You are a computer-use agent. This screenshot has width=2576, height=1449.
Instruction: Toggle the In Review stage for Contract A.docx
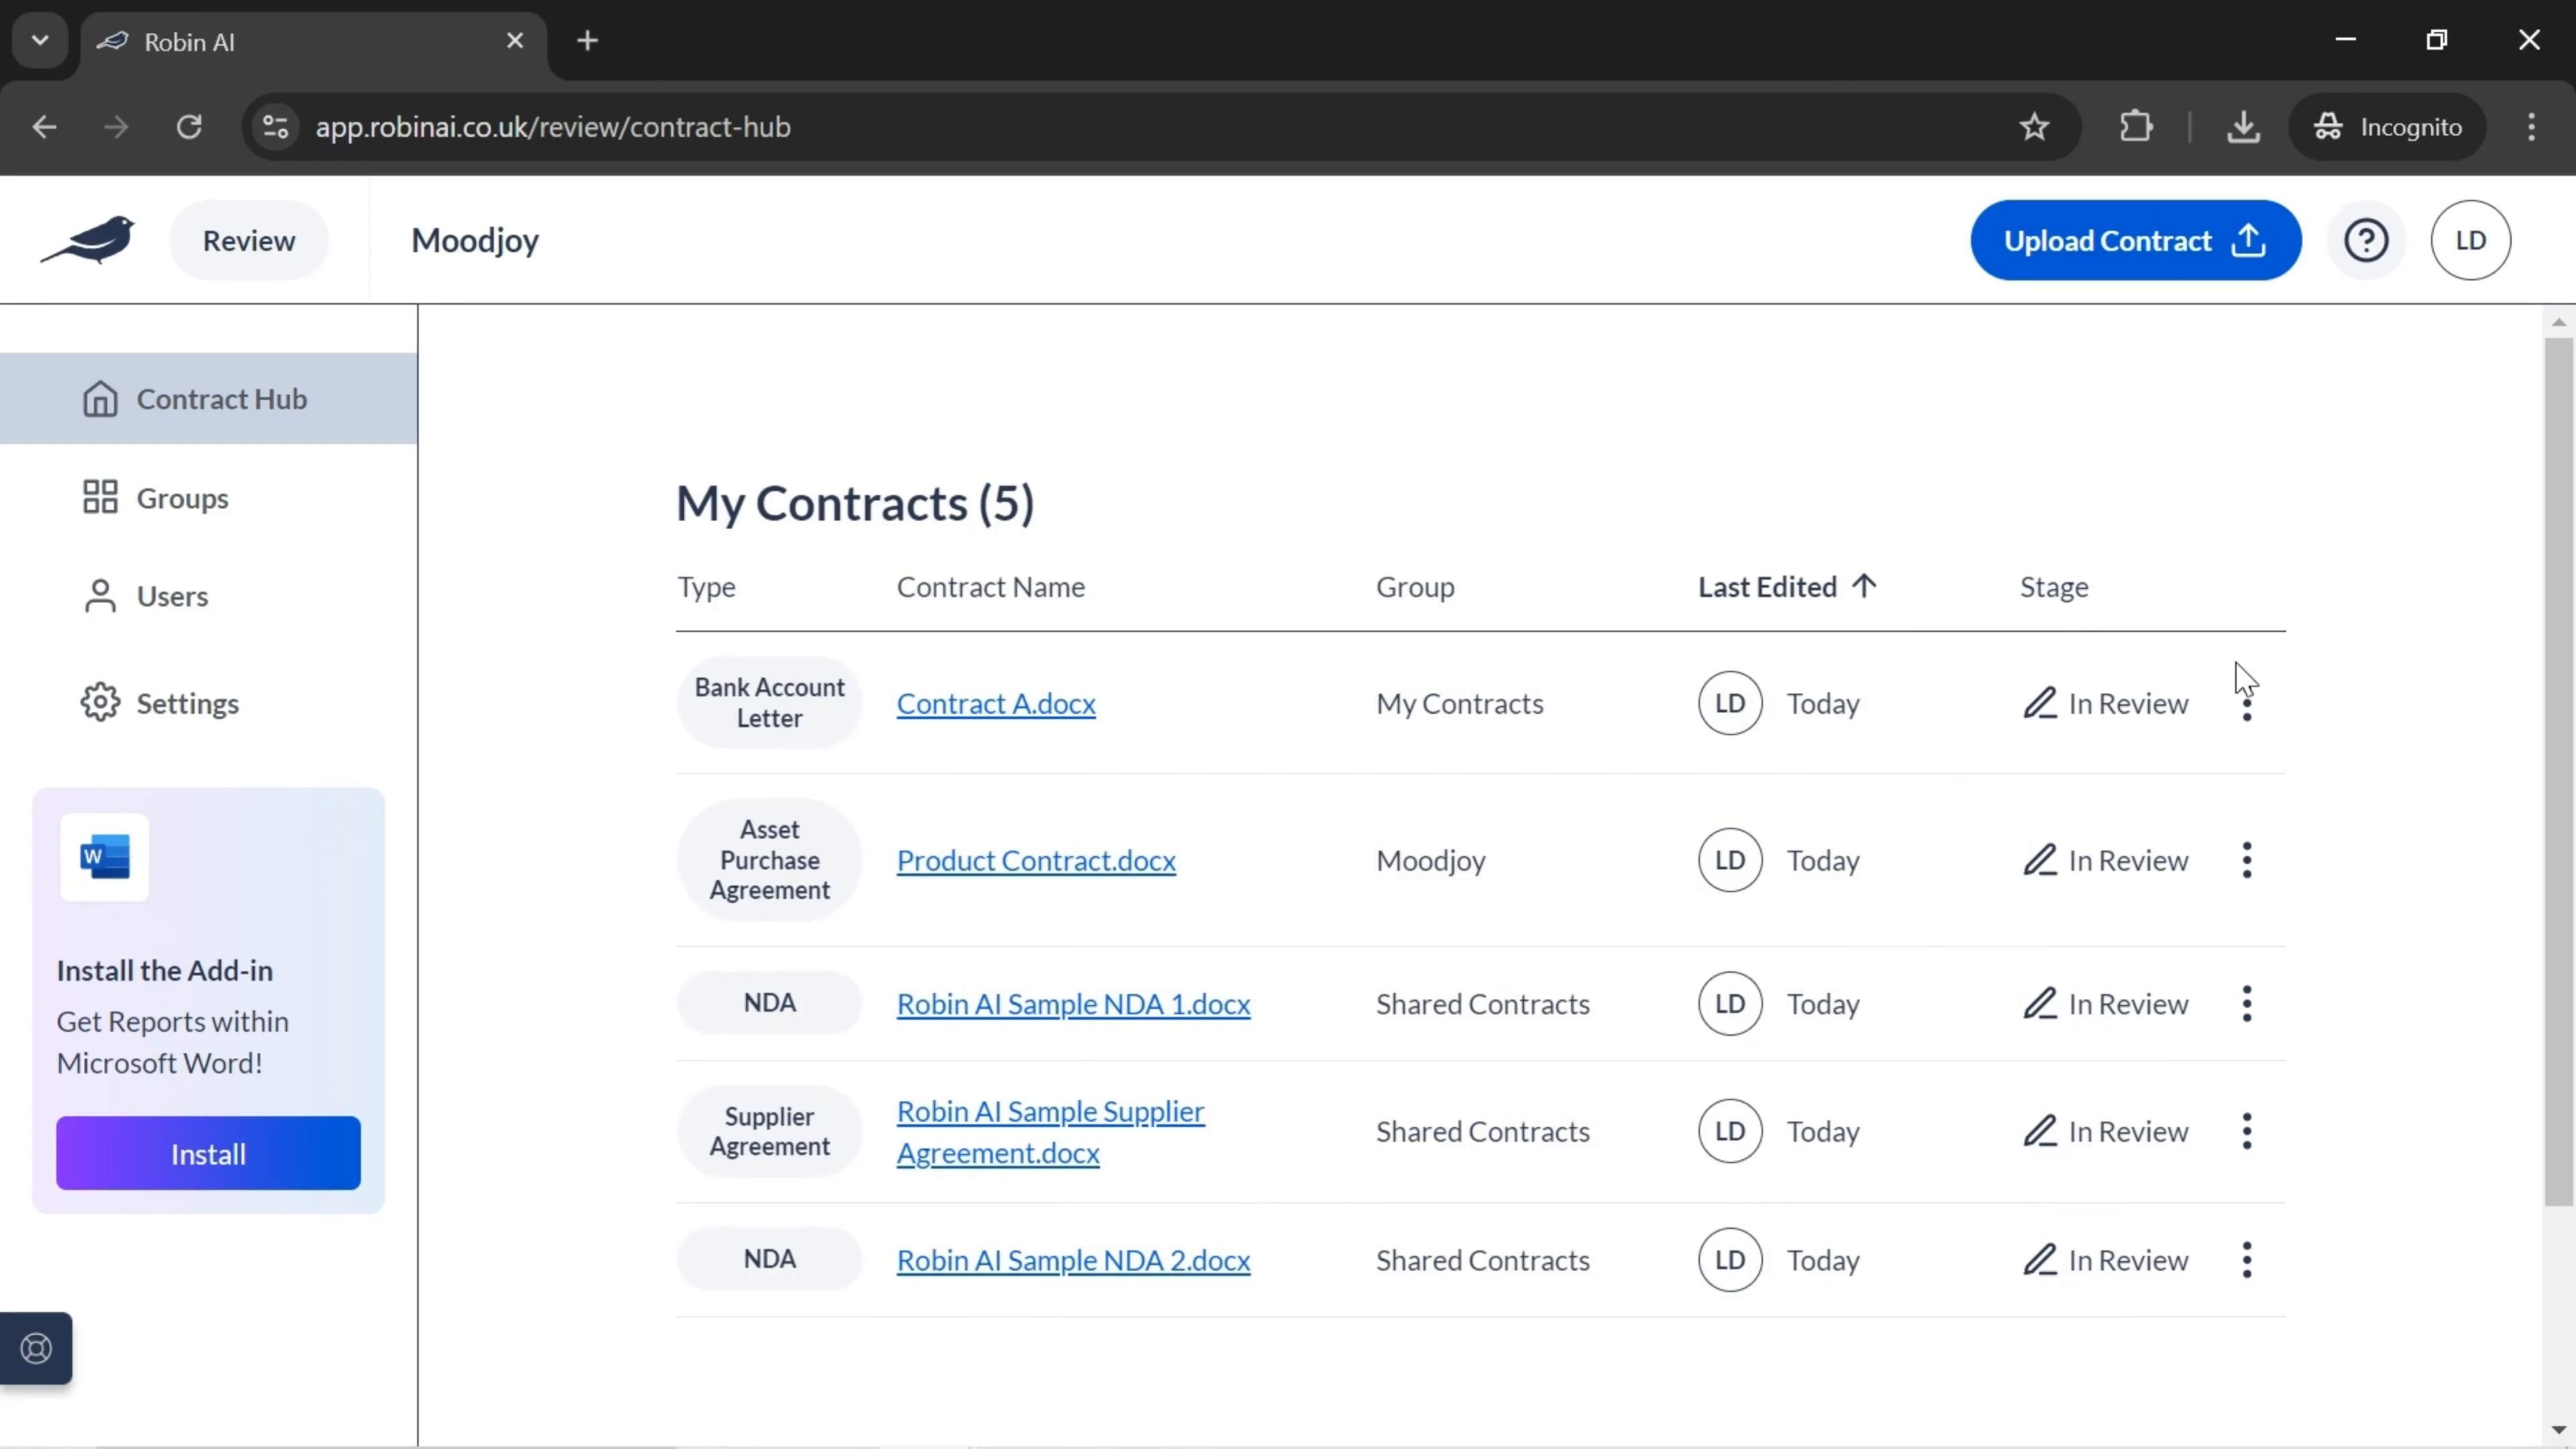pos(2107,702)
